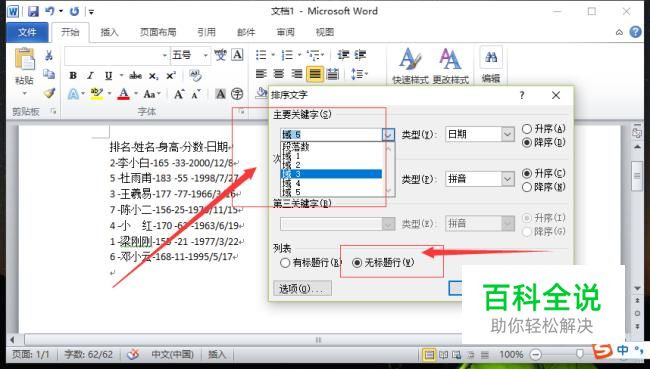Apply superscript formatting
Screen dimensions: 650x369
tap(171, 75)
